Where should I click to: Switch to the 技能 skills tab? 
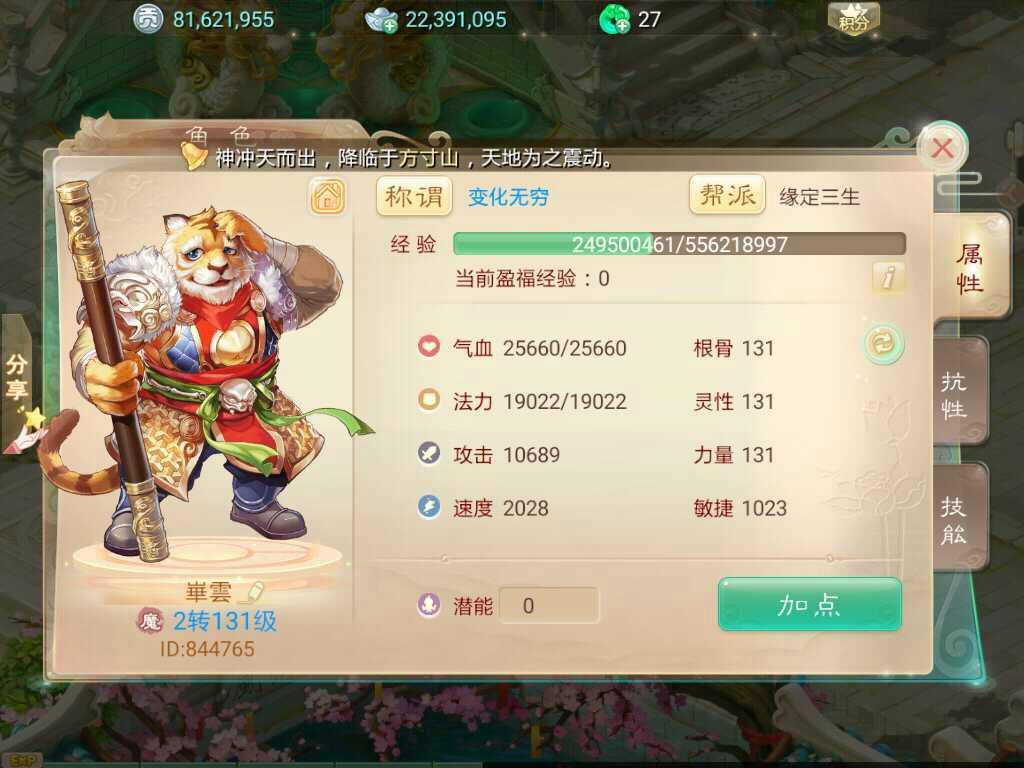pos(955,519)
